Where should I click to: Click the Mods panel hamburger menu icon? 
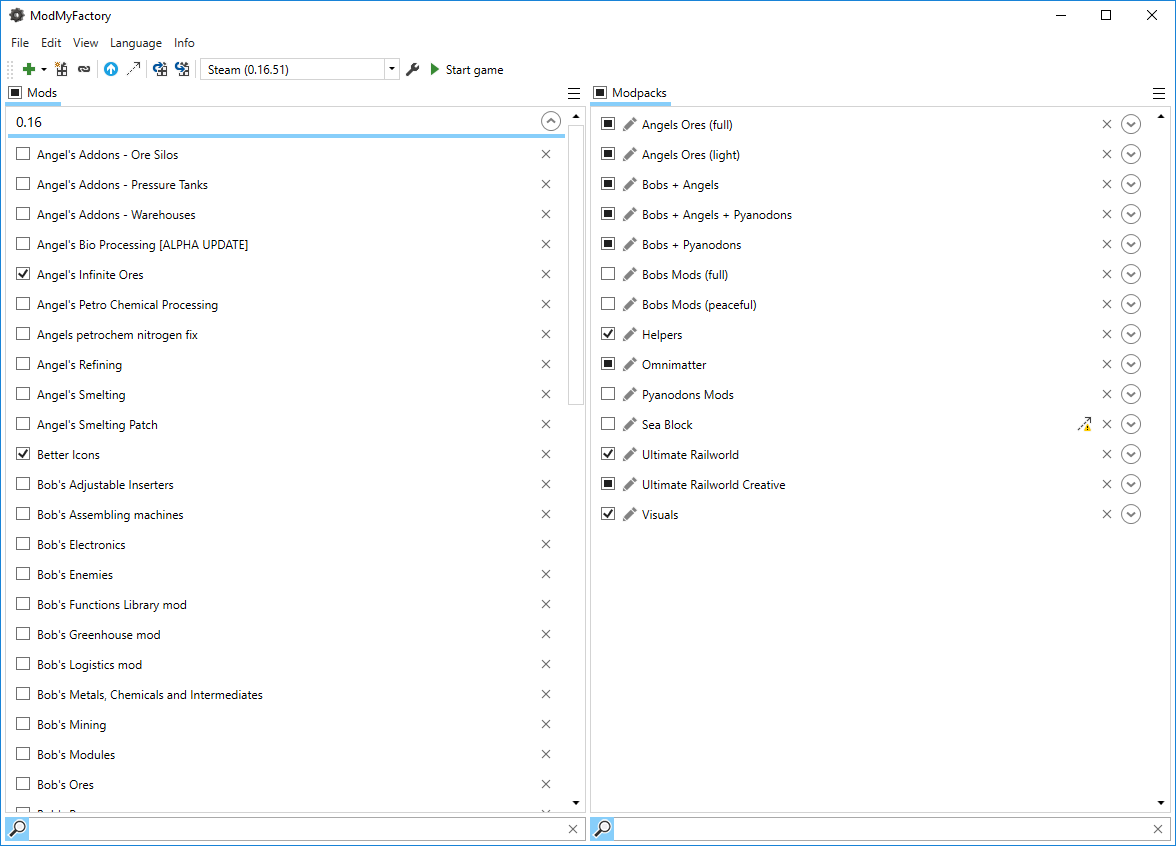click(x=574, y=93)
